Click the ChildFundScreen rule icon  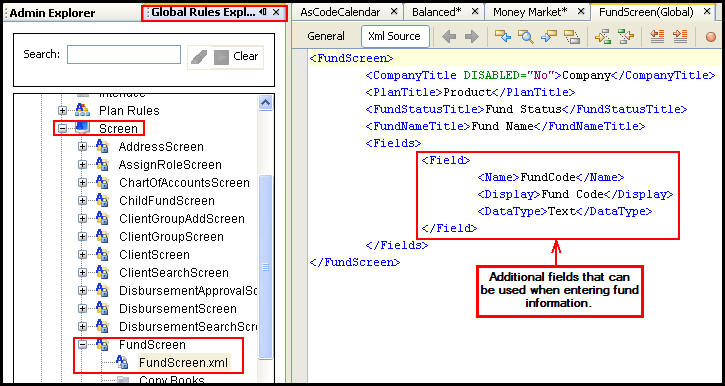(x=102, y=201)
